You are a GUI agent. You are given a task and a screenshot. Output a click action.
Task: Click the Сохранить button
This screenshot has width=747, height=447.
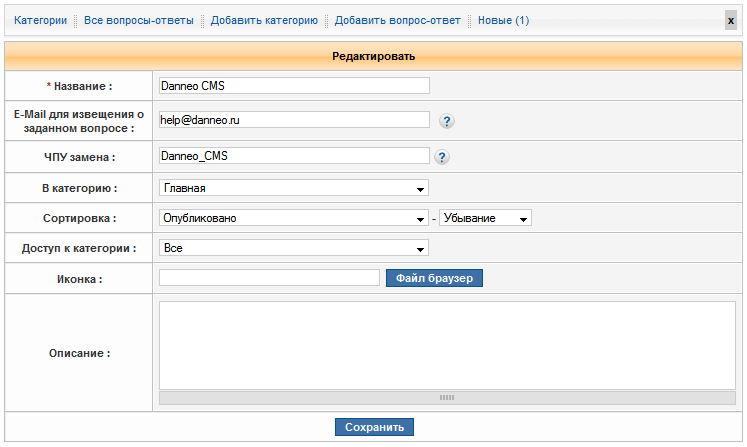(x=374, y=427)
